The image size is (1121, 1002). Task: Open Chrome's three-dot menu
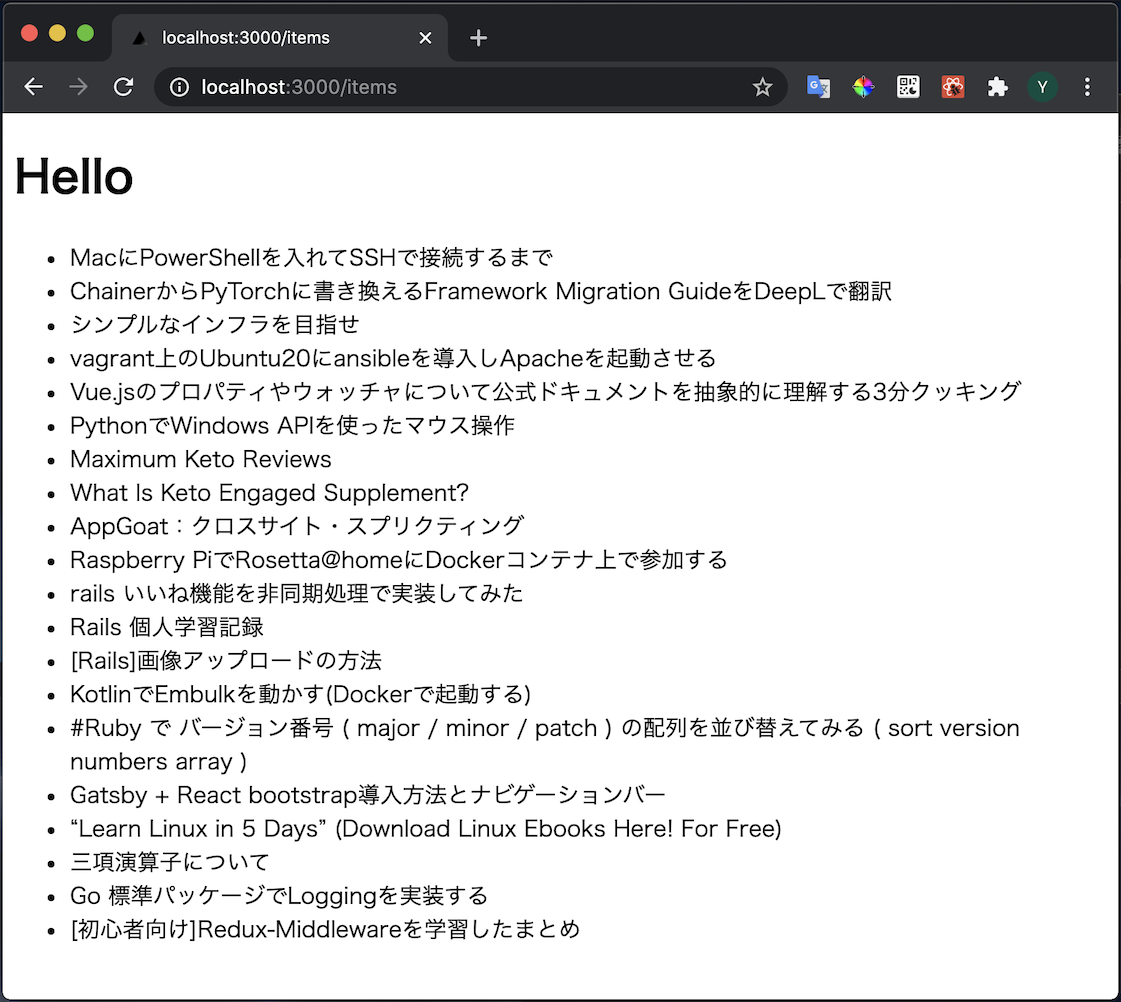click(1087, 87)
